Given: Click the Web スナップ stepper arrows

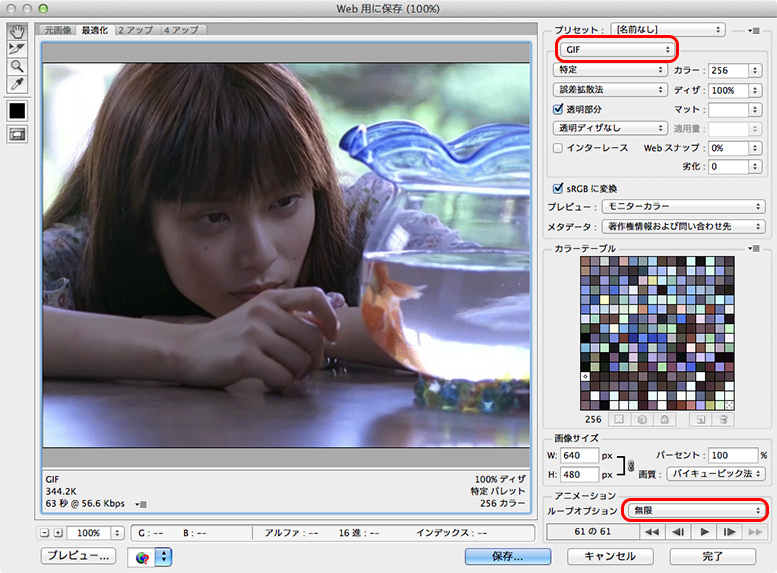Looking at the screenshot, I should pos(755,148).
